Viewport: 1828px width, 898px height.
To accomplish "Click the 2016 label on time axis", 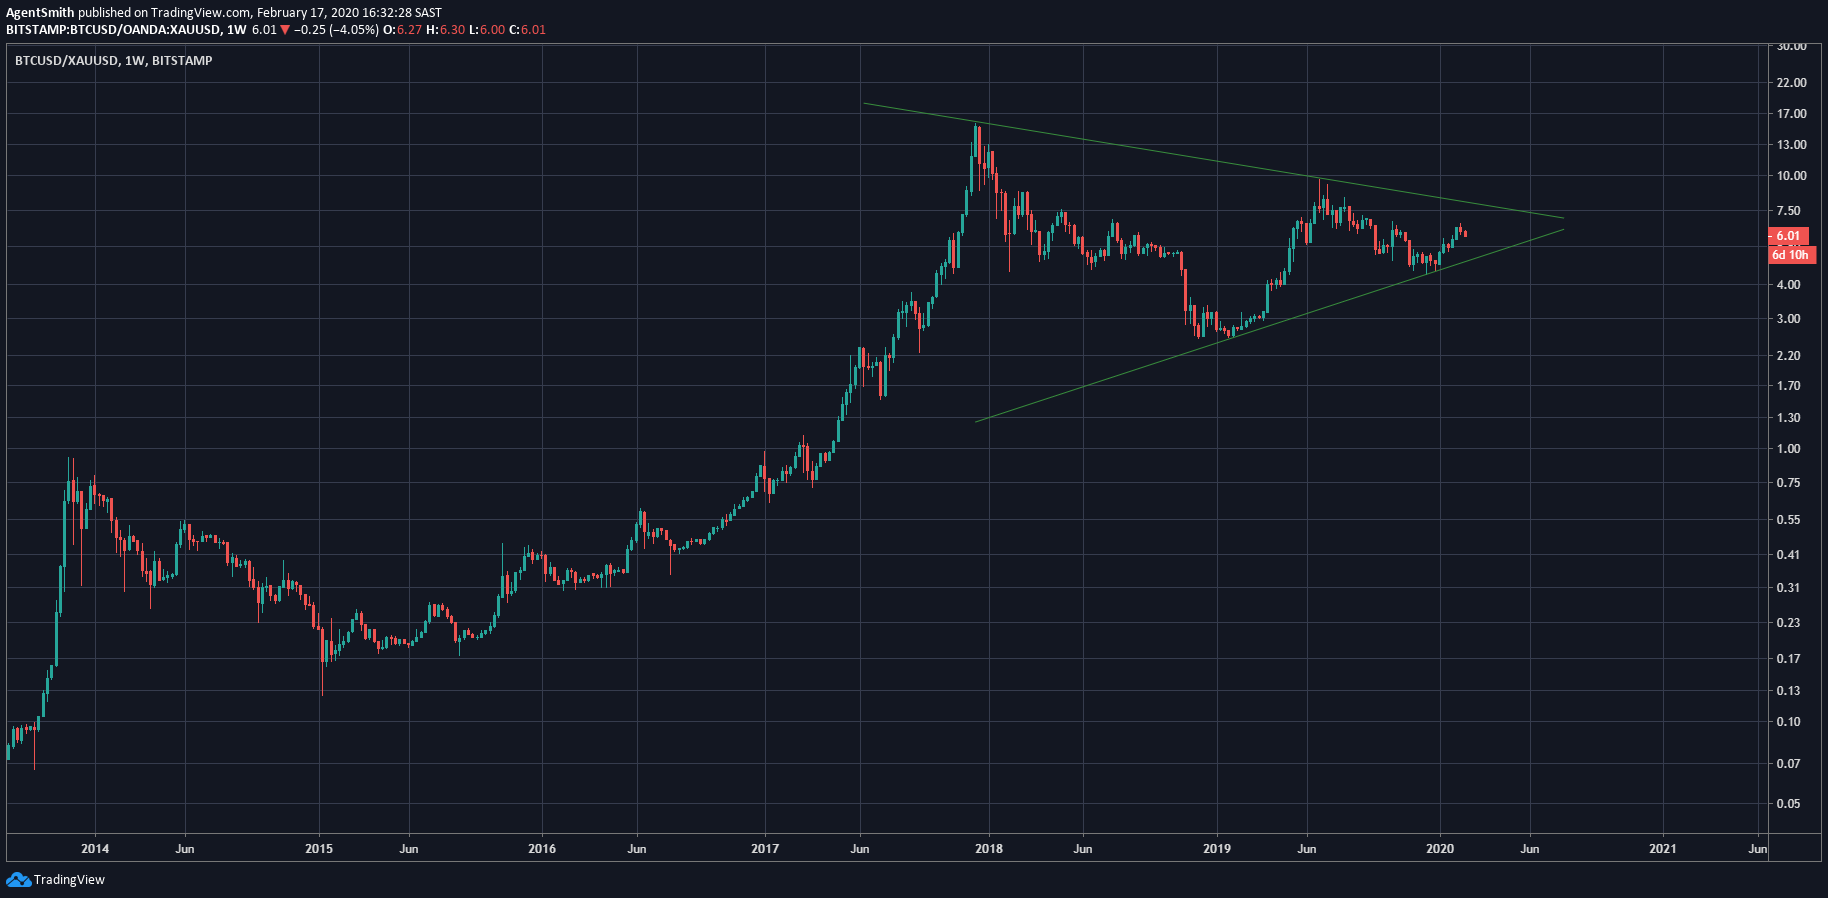I will click(x=542, y=849).
